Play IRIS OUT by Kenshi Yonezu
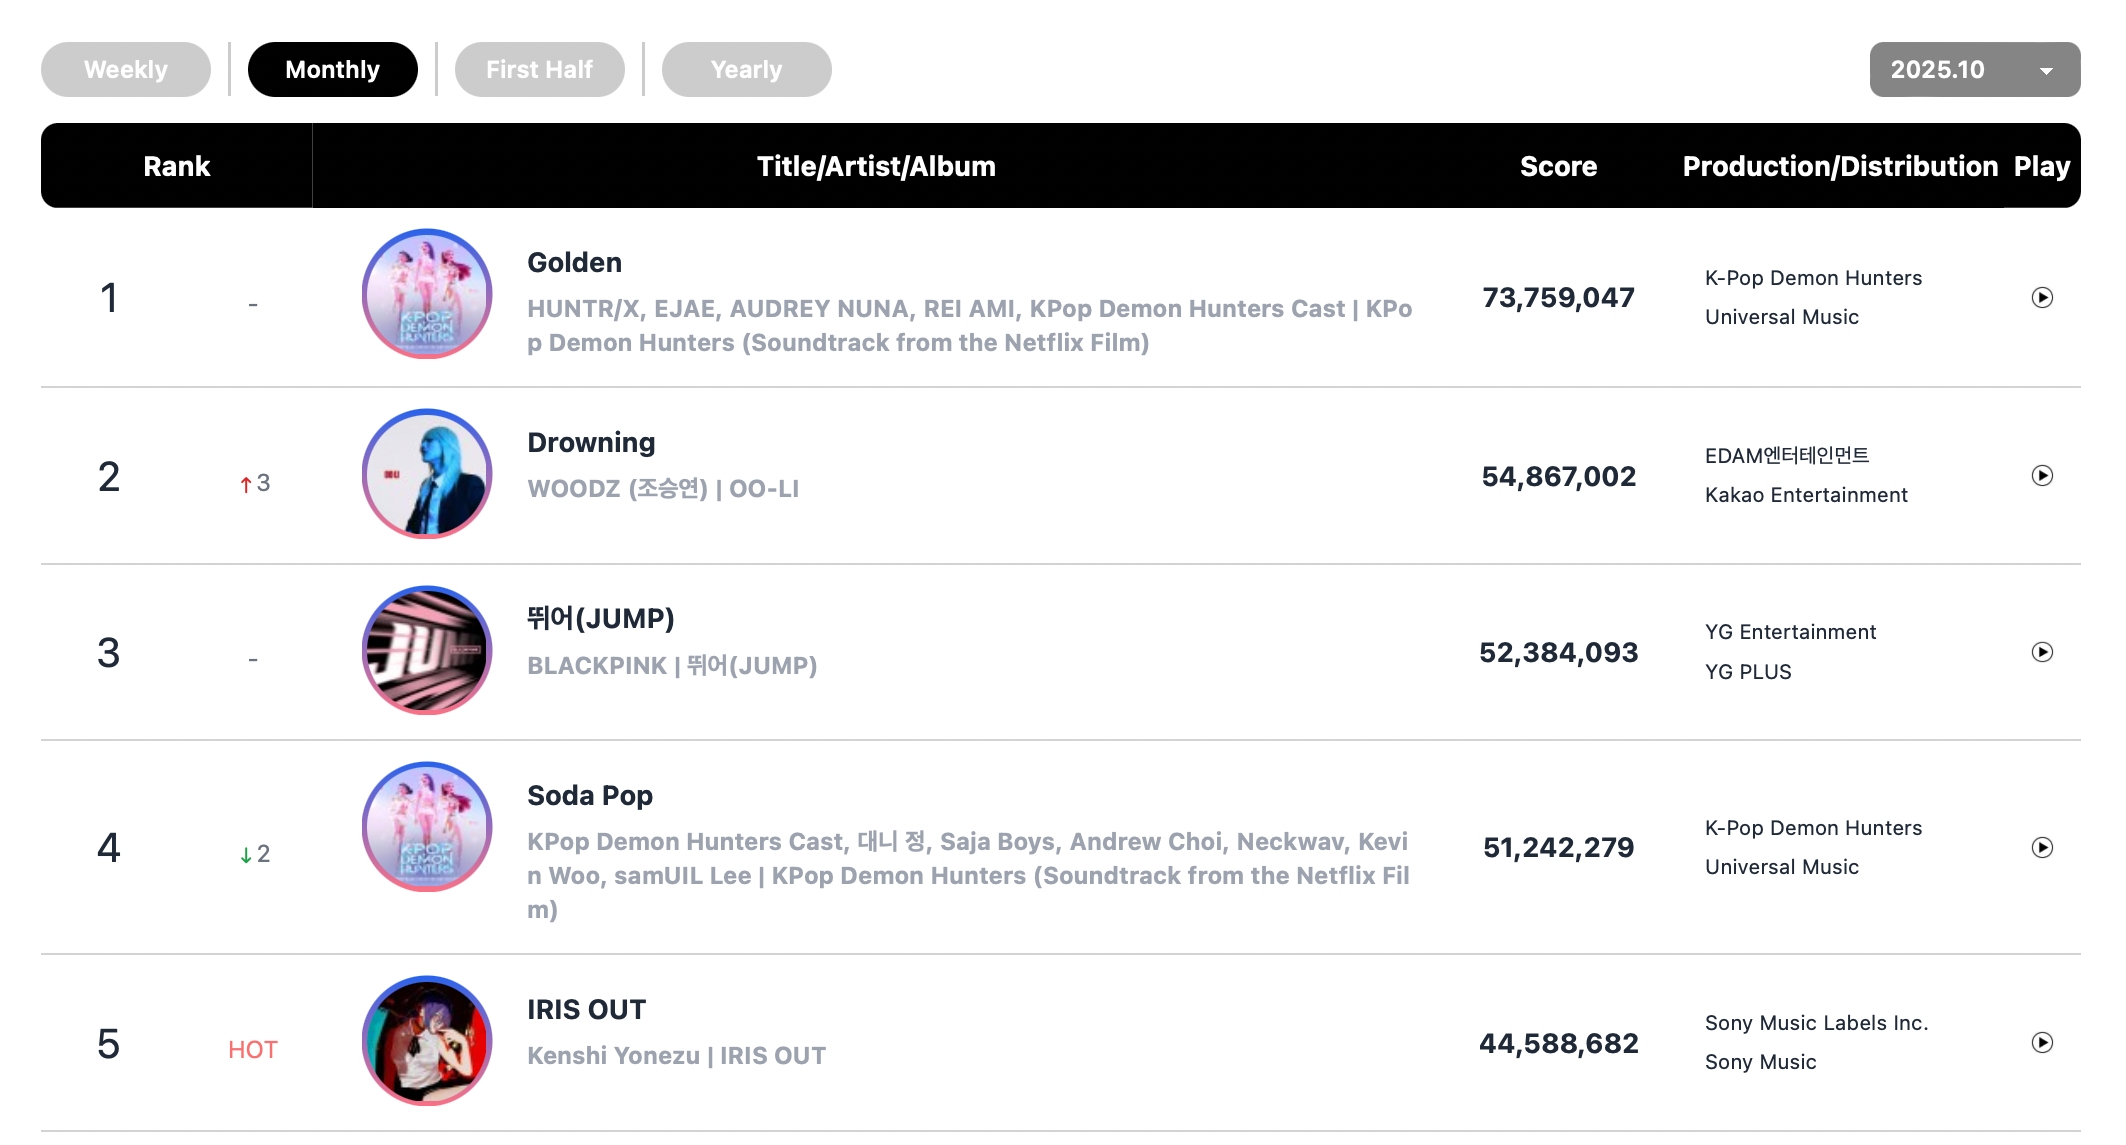The image size is (2126, 1145). click(2042, 1043)
